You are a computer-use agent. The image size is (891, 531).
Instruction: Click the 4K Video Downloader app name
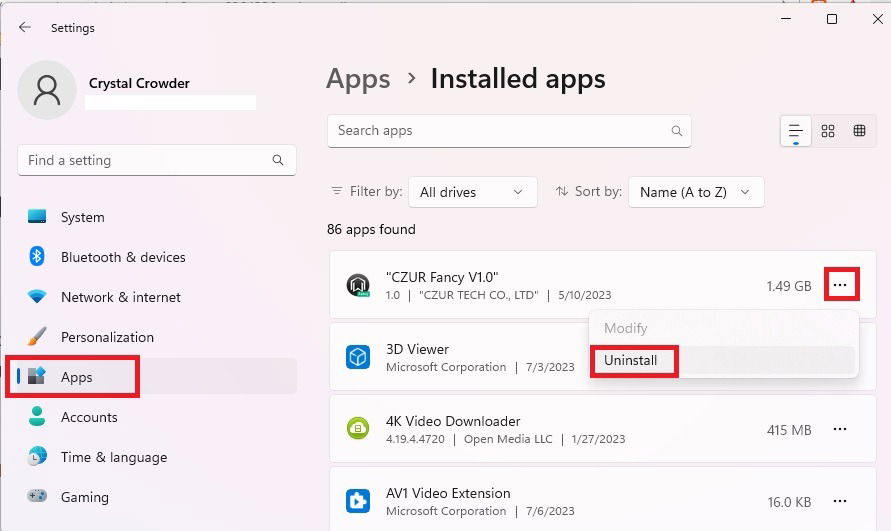tap(453, 421)
